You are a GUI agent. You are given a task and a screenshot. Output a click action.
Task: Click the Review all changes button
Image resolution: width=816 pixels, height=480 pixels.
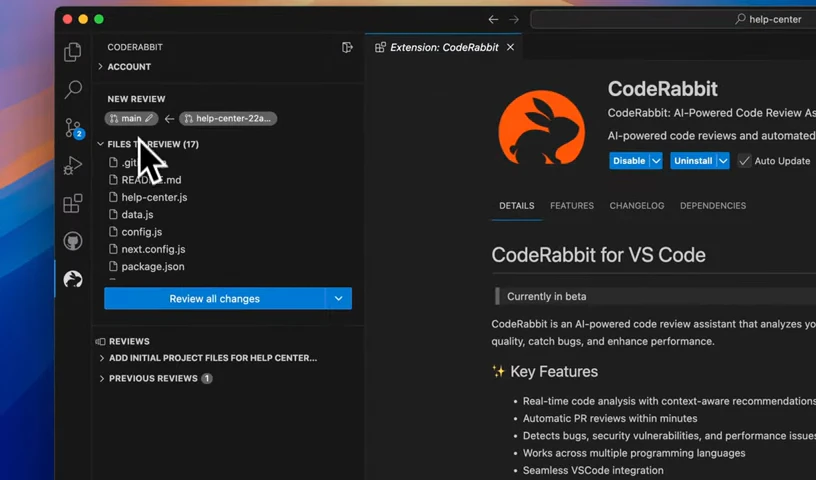click(x=214, y=299)
